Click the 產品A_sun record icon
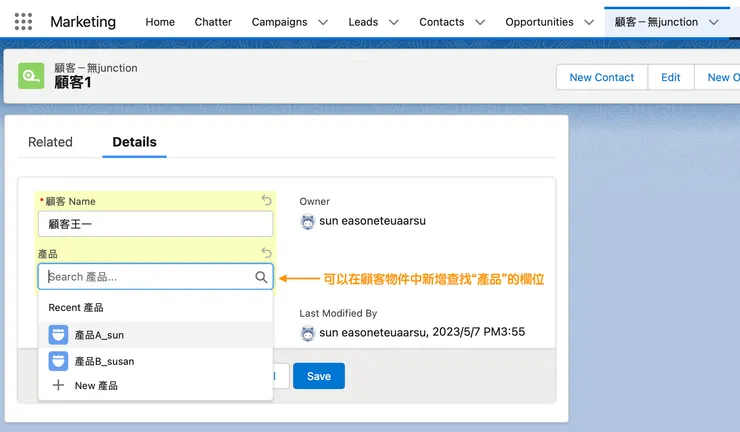Viewport: 740px width, 432px height. click(58, 335)
